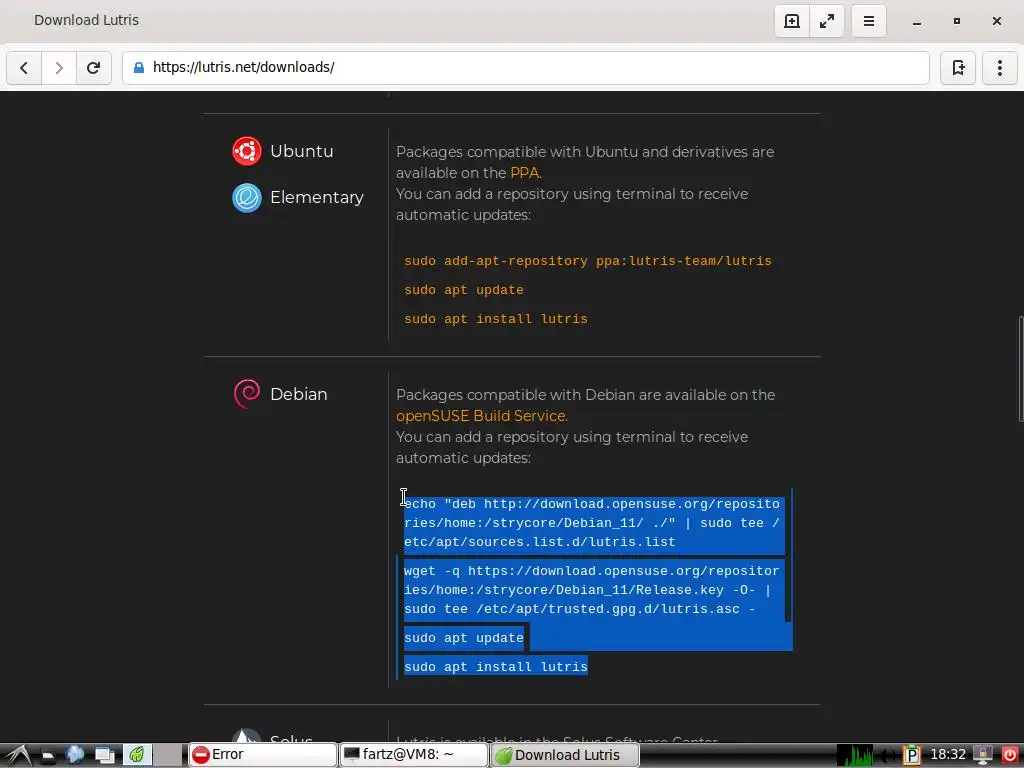Viewport: 1024px width, 768px height.
Task: Bookmark this page with the bookmark icon
Action: (958, 68)
